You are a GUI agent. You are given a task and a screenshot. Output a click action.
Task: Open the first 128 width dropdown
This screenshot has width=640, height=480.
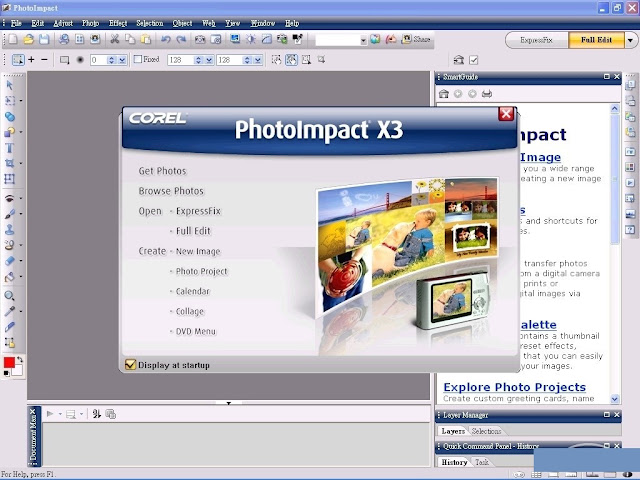[209, 60]
